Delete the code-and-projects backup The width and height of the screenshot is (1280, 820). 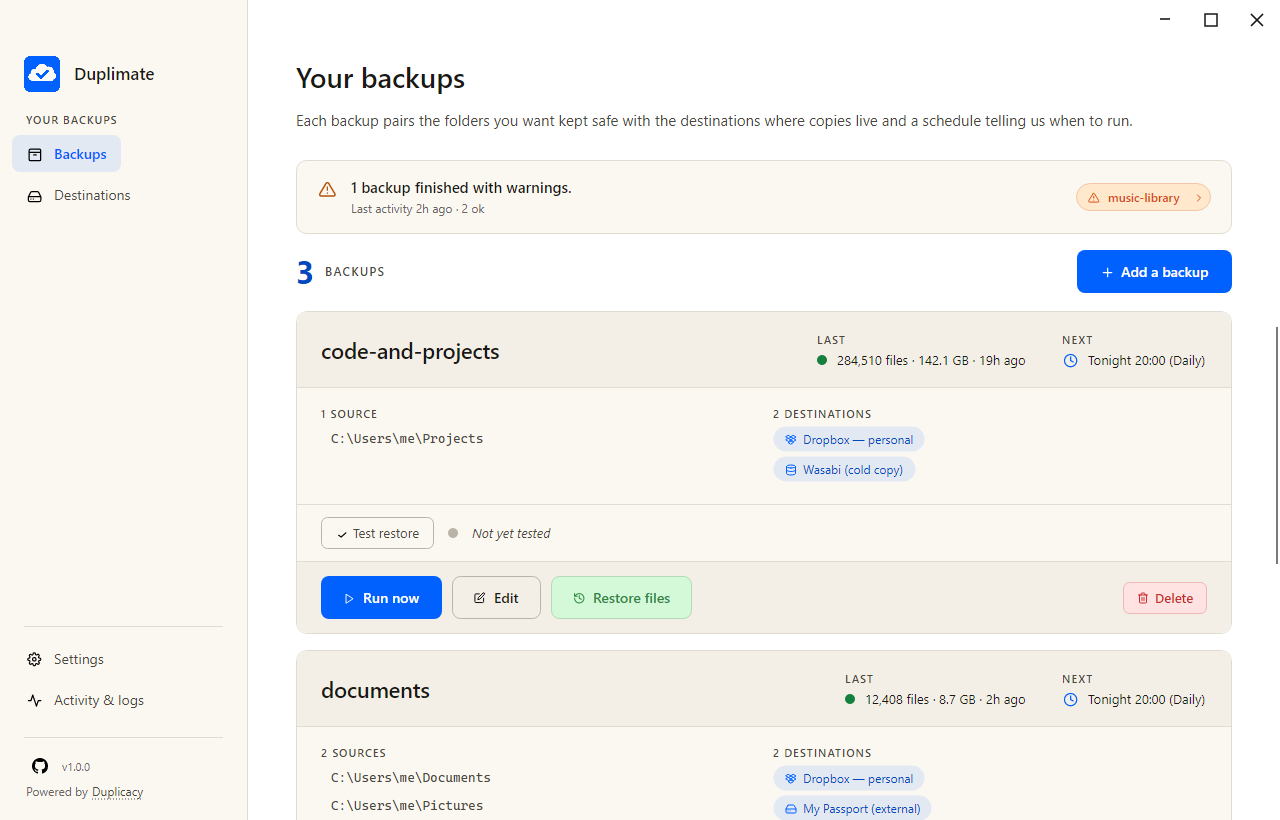pyautogui.click(x=1165, y=598)
